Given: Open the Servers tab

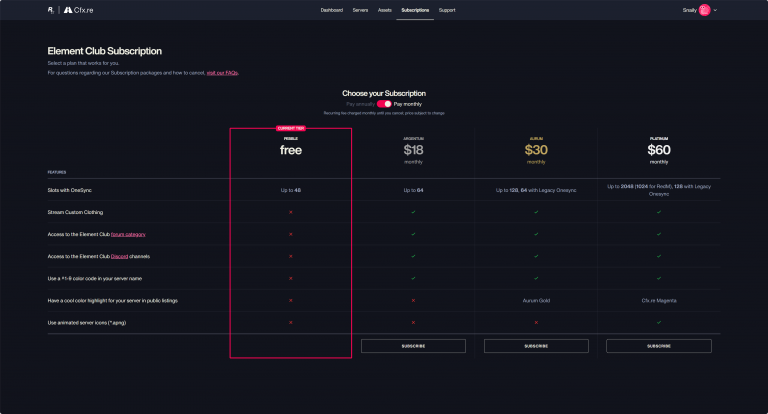Looking at the screenshot, I should (x=360, y=10).
